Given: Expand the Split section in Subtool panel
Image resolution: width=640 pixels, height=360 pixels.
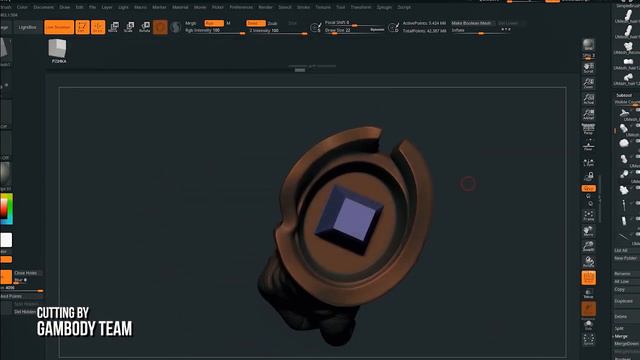Looking at the screenshot, I should click(x=620, y=328).
